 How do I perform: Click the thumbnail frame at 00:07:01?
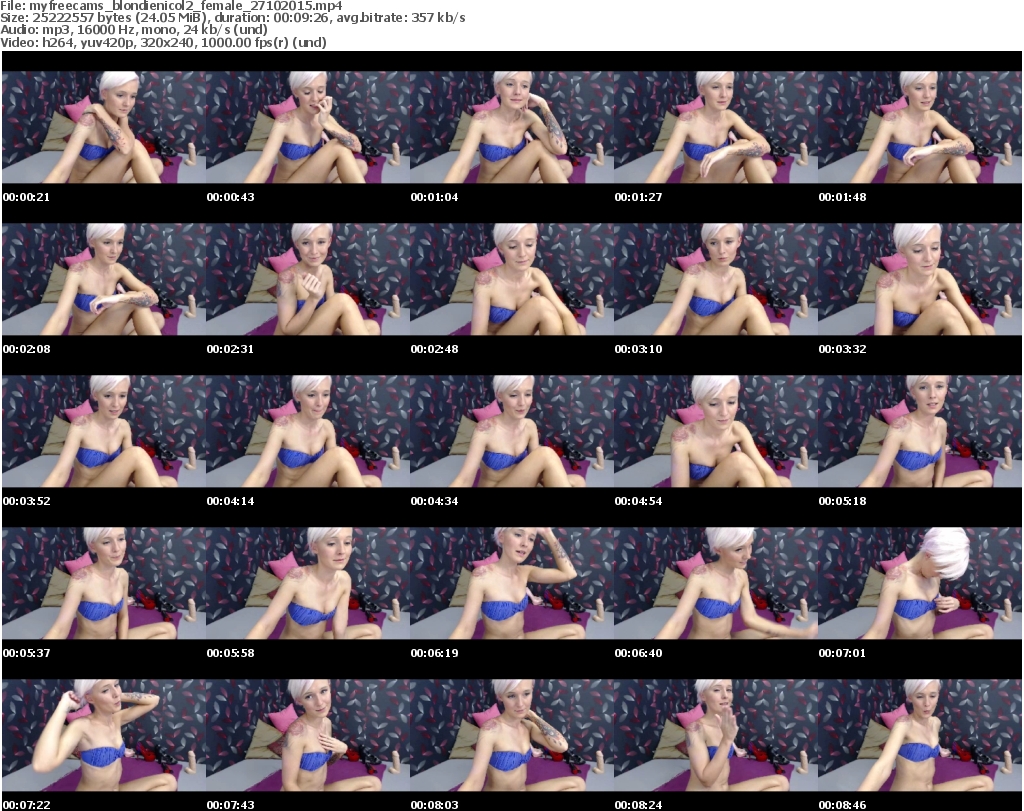click(x=920, y=584)
